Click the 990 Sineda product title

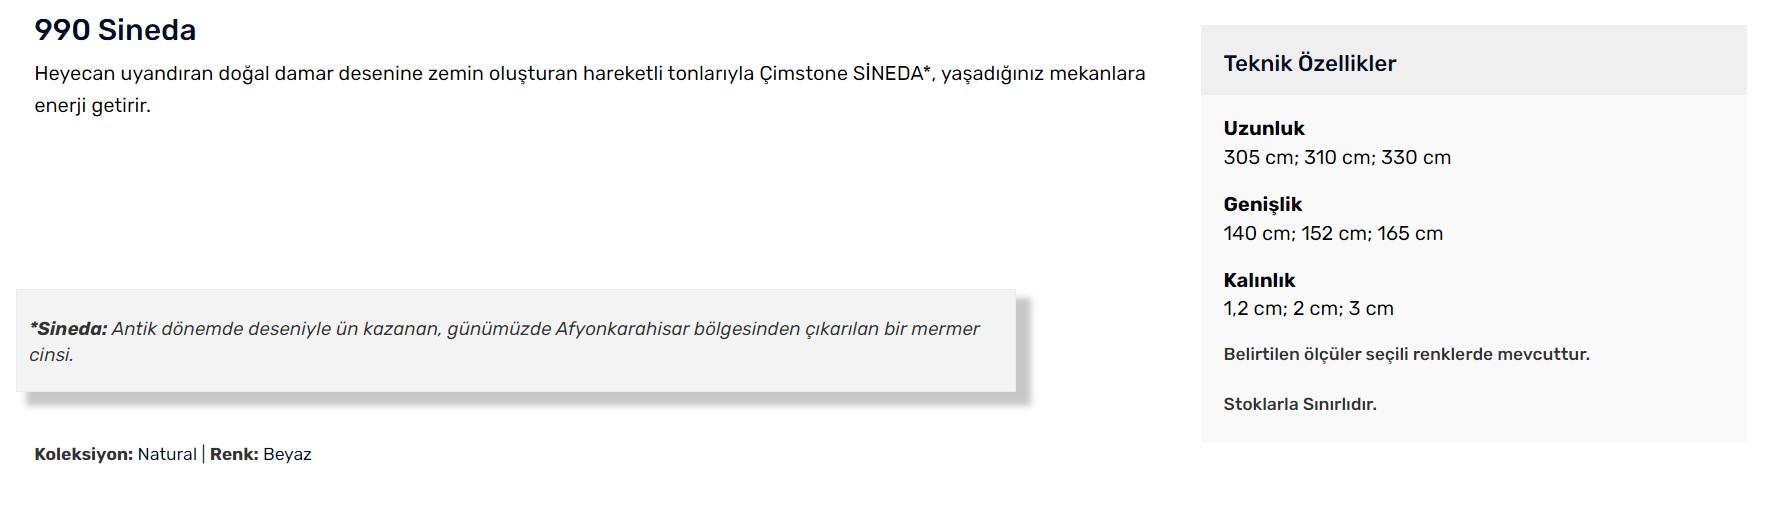tap(115, 30)
